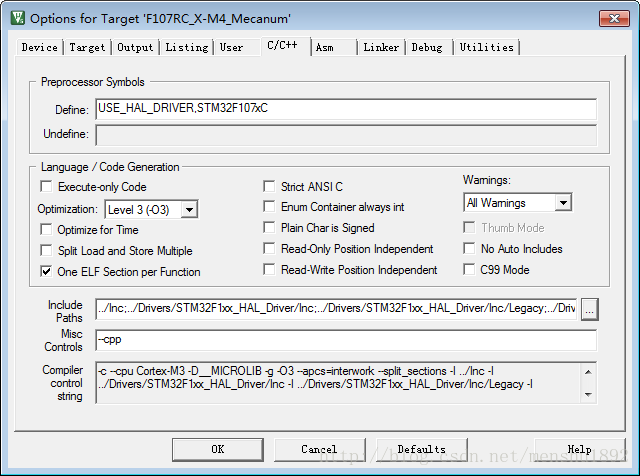The image size is (640, 476).
Task: Enable Execute-only Code checkbox
Action: tap(46, 187)
